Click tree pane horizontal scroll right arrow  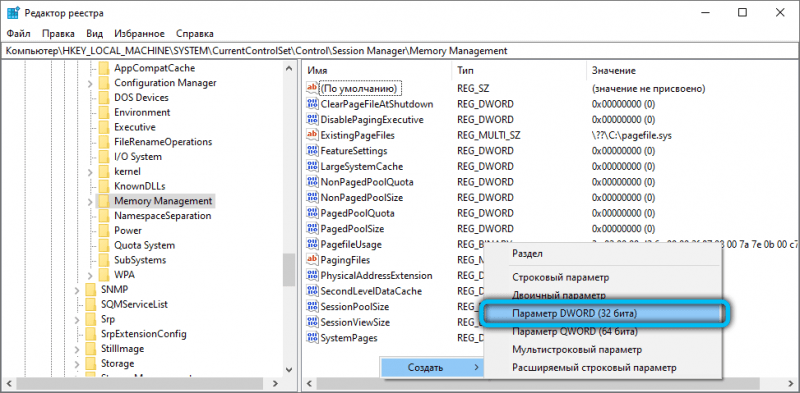(276, 383)
